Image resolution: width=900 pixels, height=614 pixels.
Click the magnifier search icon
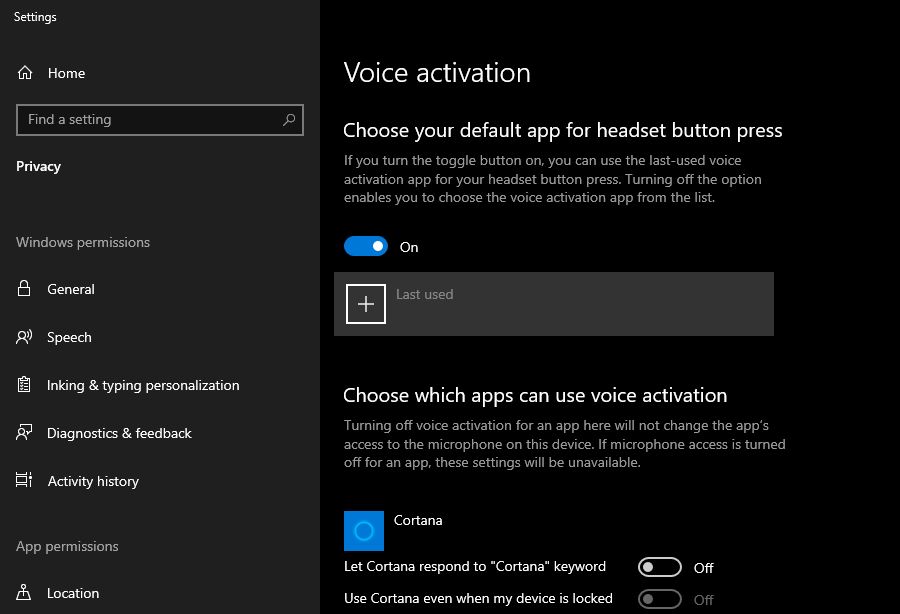click(x=289, y=119)
